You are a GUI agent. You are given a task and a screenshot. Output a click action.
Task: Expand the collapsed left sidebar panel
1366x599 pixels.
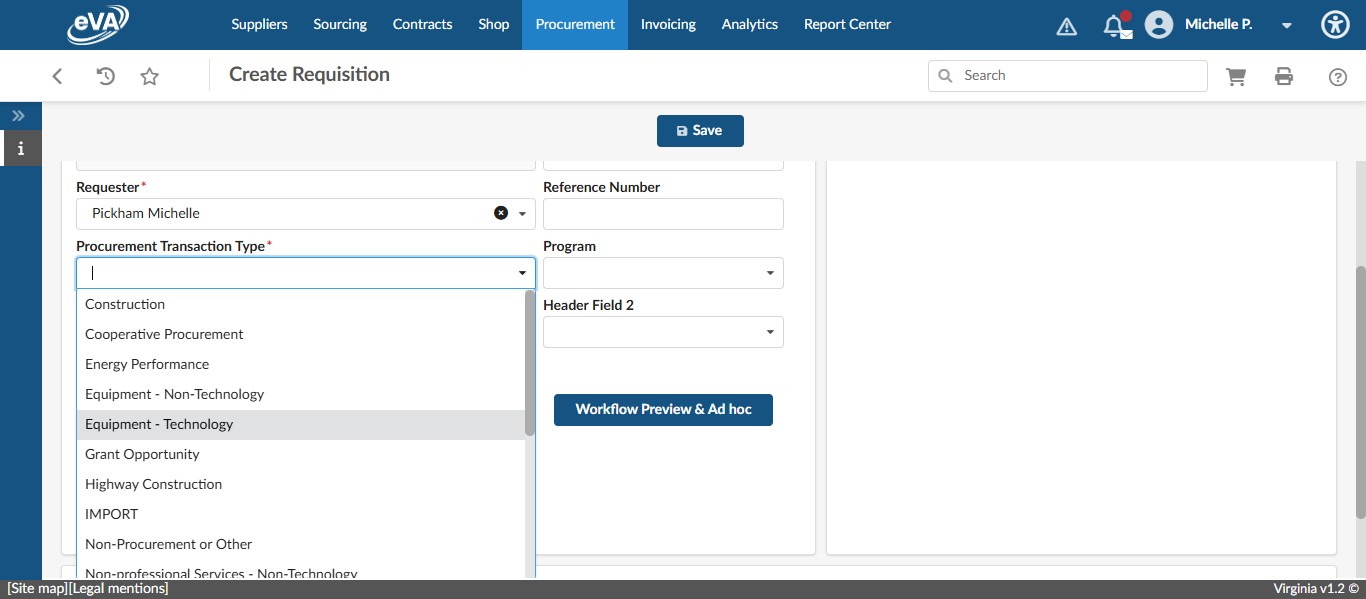coord(18,115)
